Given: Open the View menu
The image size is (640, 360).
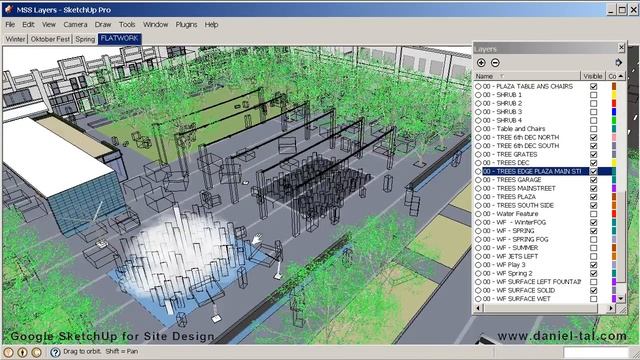Looking at the screenshot, I should click(49, 24).
